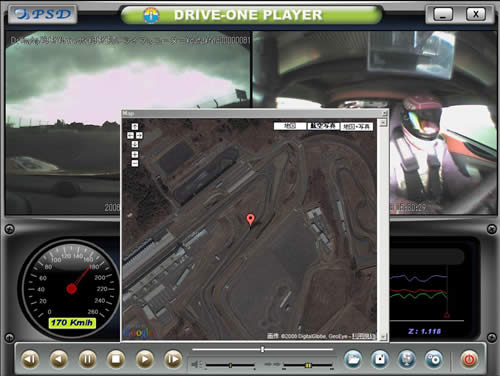Play the drive recording forward

click(x=145, y=359)
